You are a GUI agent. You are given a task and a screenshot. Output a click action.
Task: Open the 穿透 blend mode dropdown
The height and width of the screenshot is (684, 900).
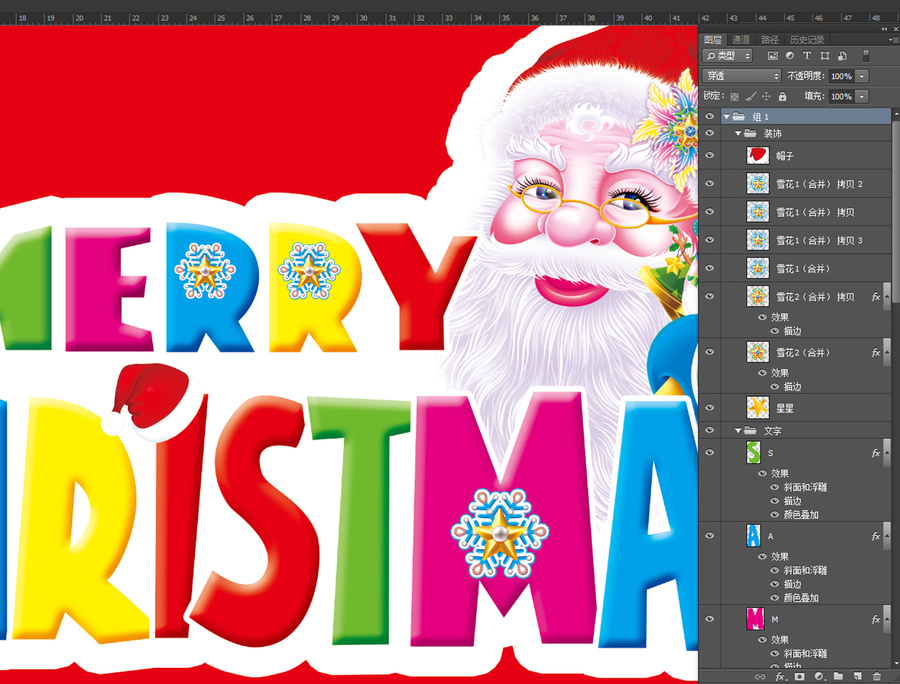point(742,76)
